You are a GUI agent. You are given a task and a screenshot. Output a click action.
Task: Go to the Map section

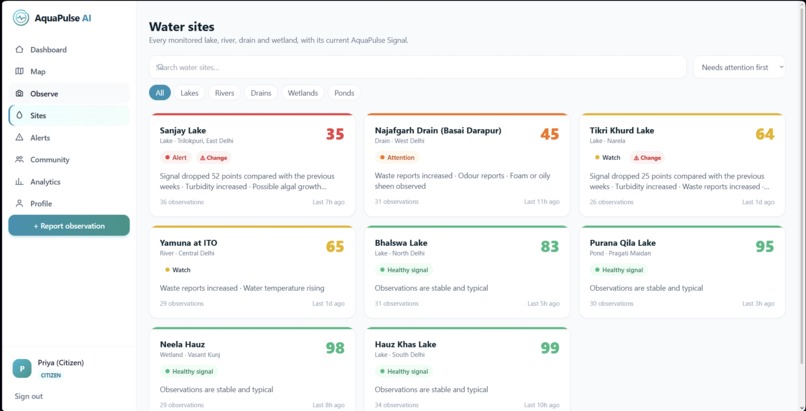click(69, 71)
